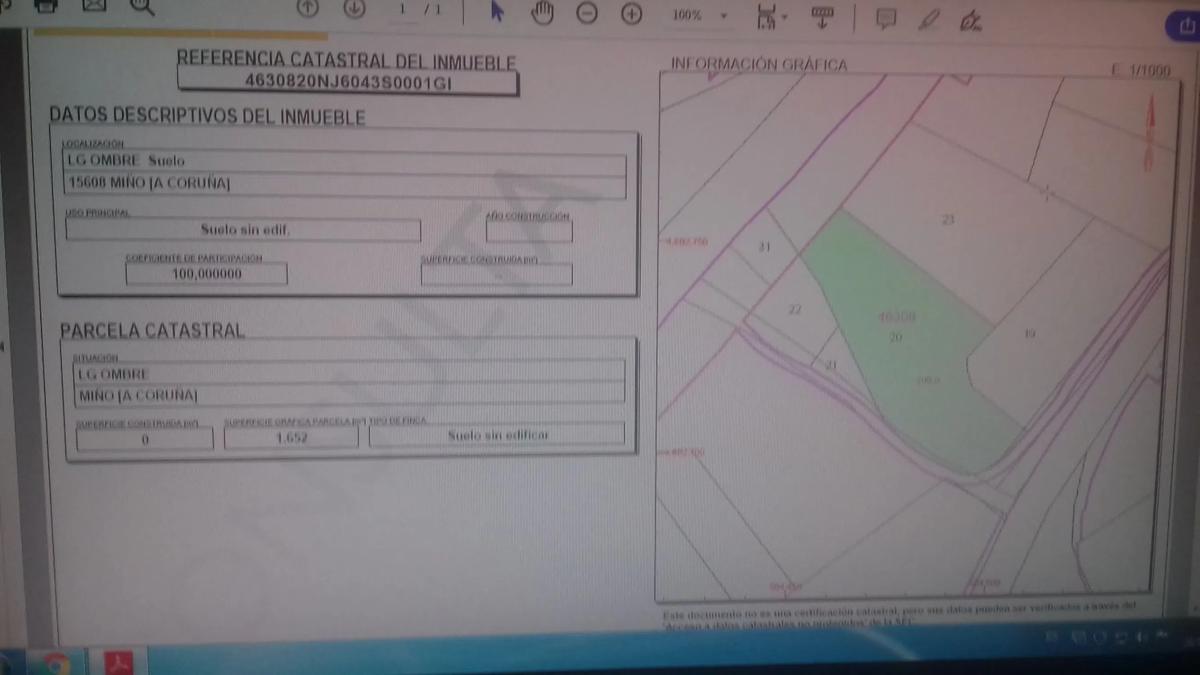Activate the Hand pan tool
The image size is (1200, 675).
coord(542,13)
